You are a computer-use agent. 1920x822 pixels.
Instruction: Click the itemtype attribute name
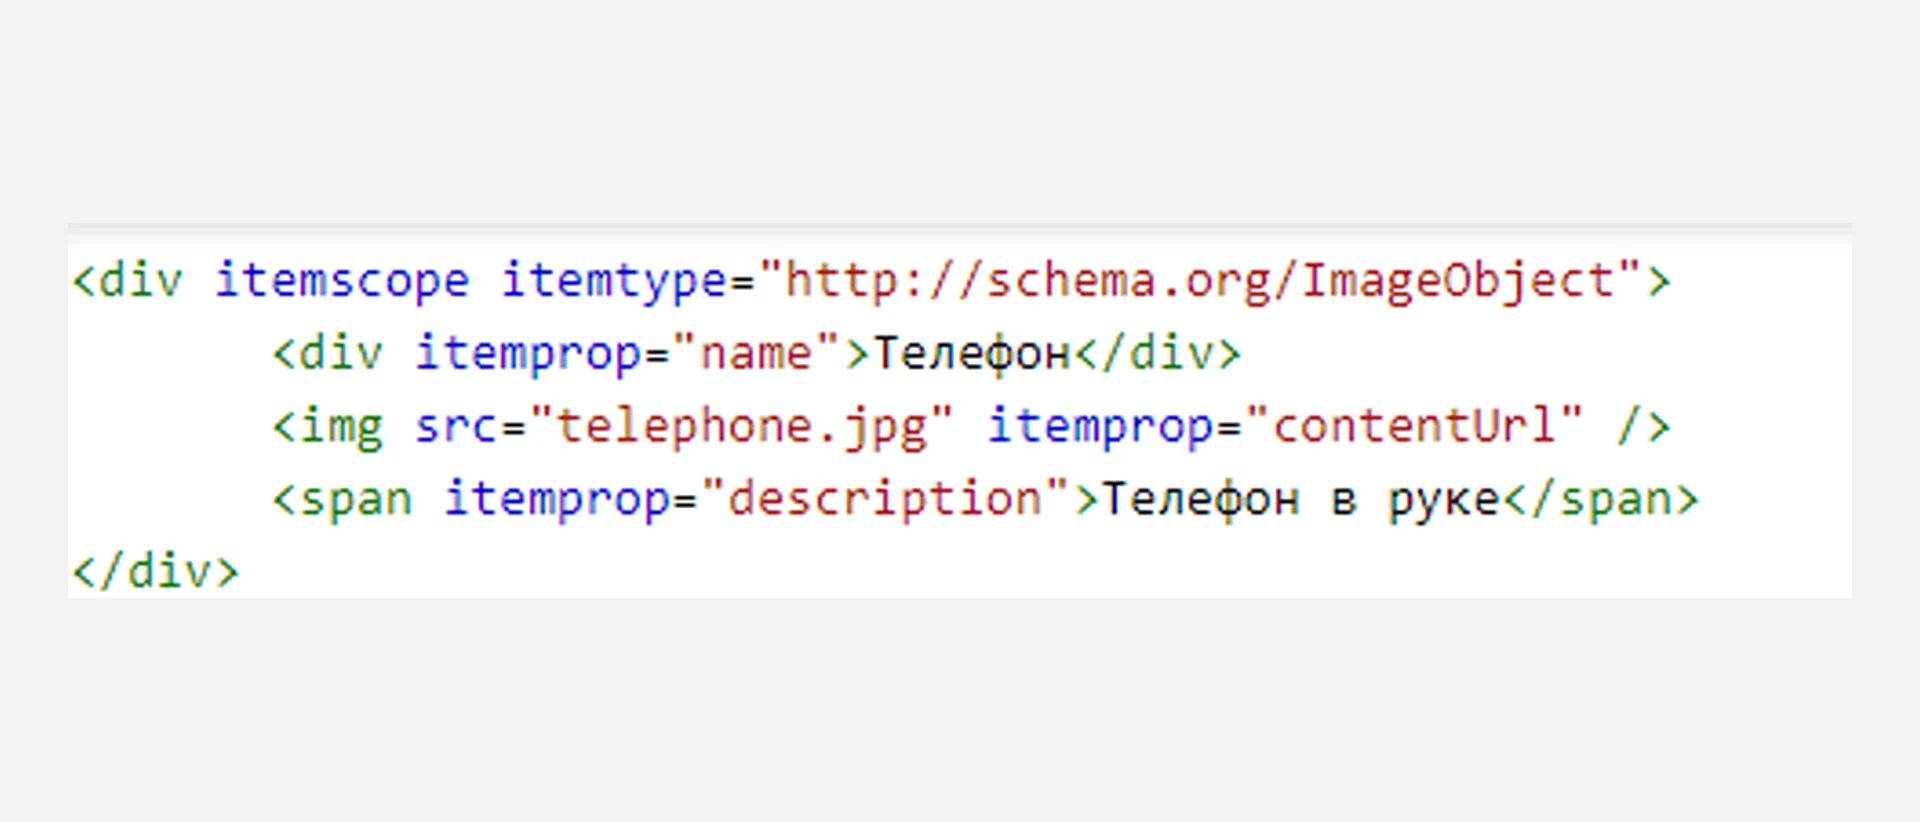(x=614, y=281)
